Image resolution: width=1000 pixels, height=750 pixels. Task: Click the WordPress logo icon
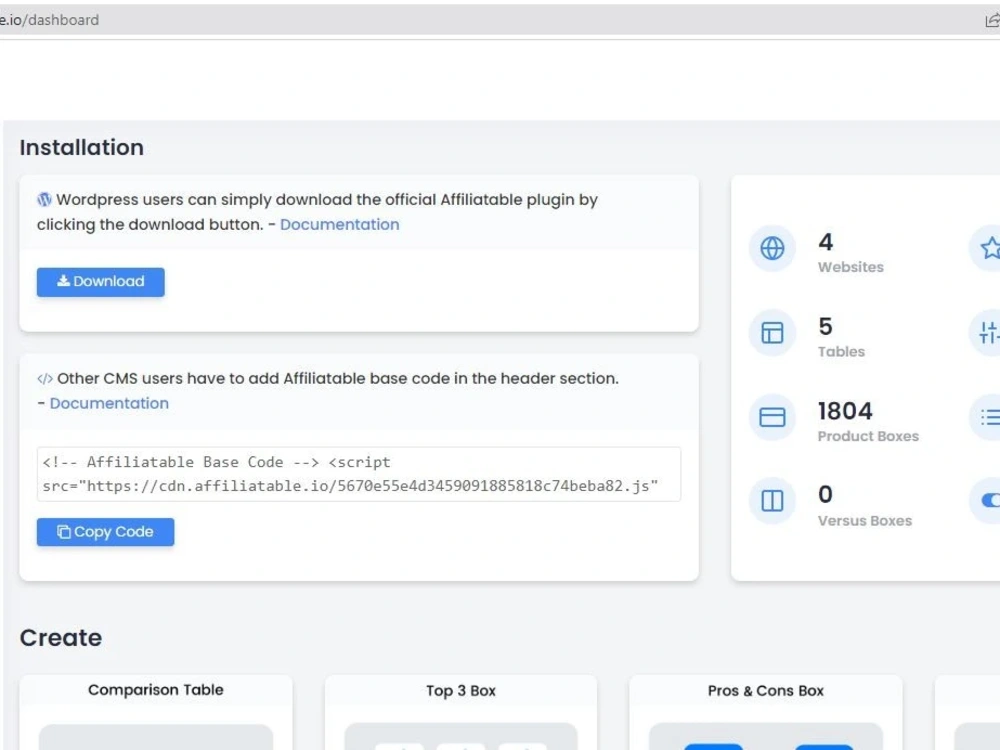pos(44,200)
